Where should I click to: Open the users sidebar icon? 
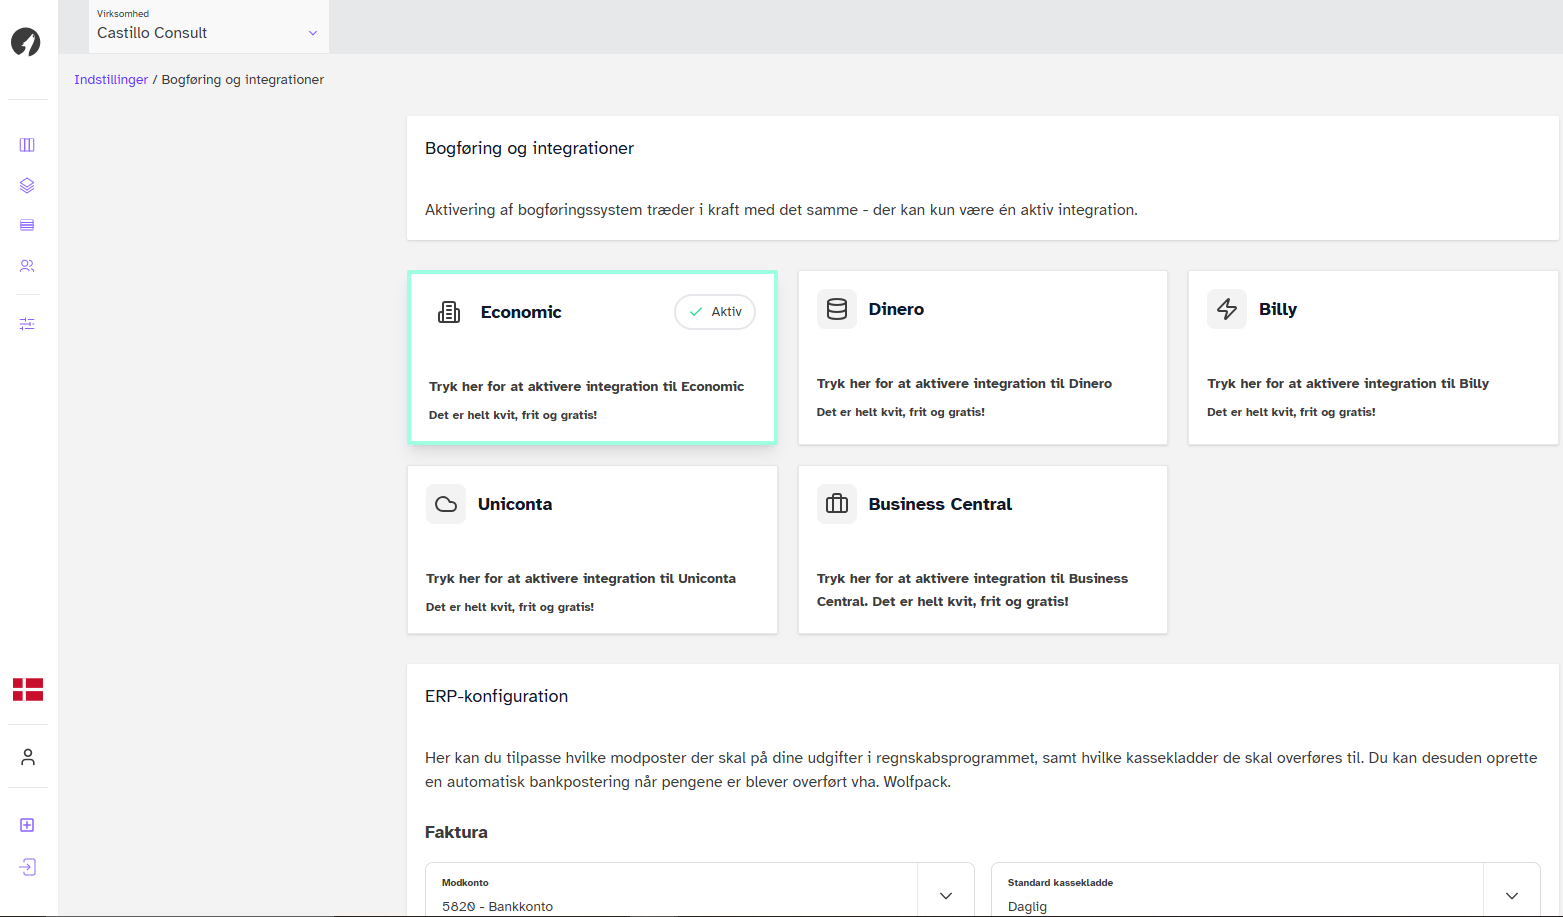pyautogui.click(x=27, y=266)
